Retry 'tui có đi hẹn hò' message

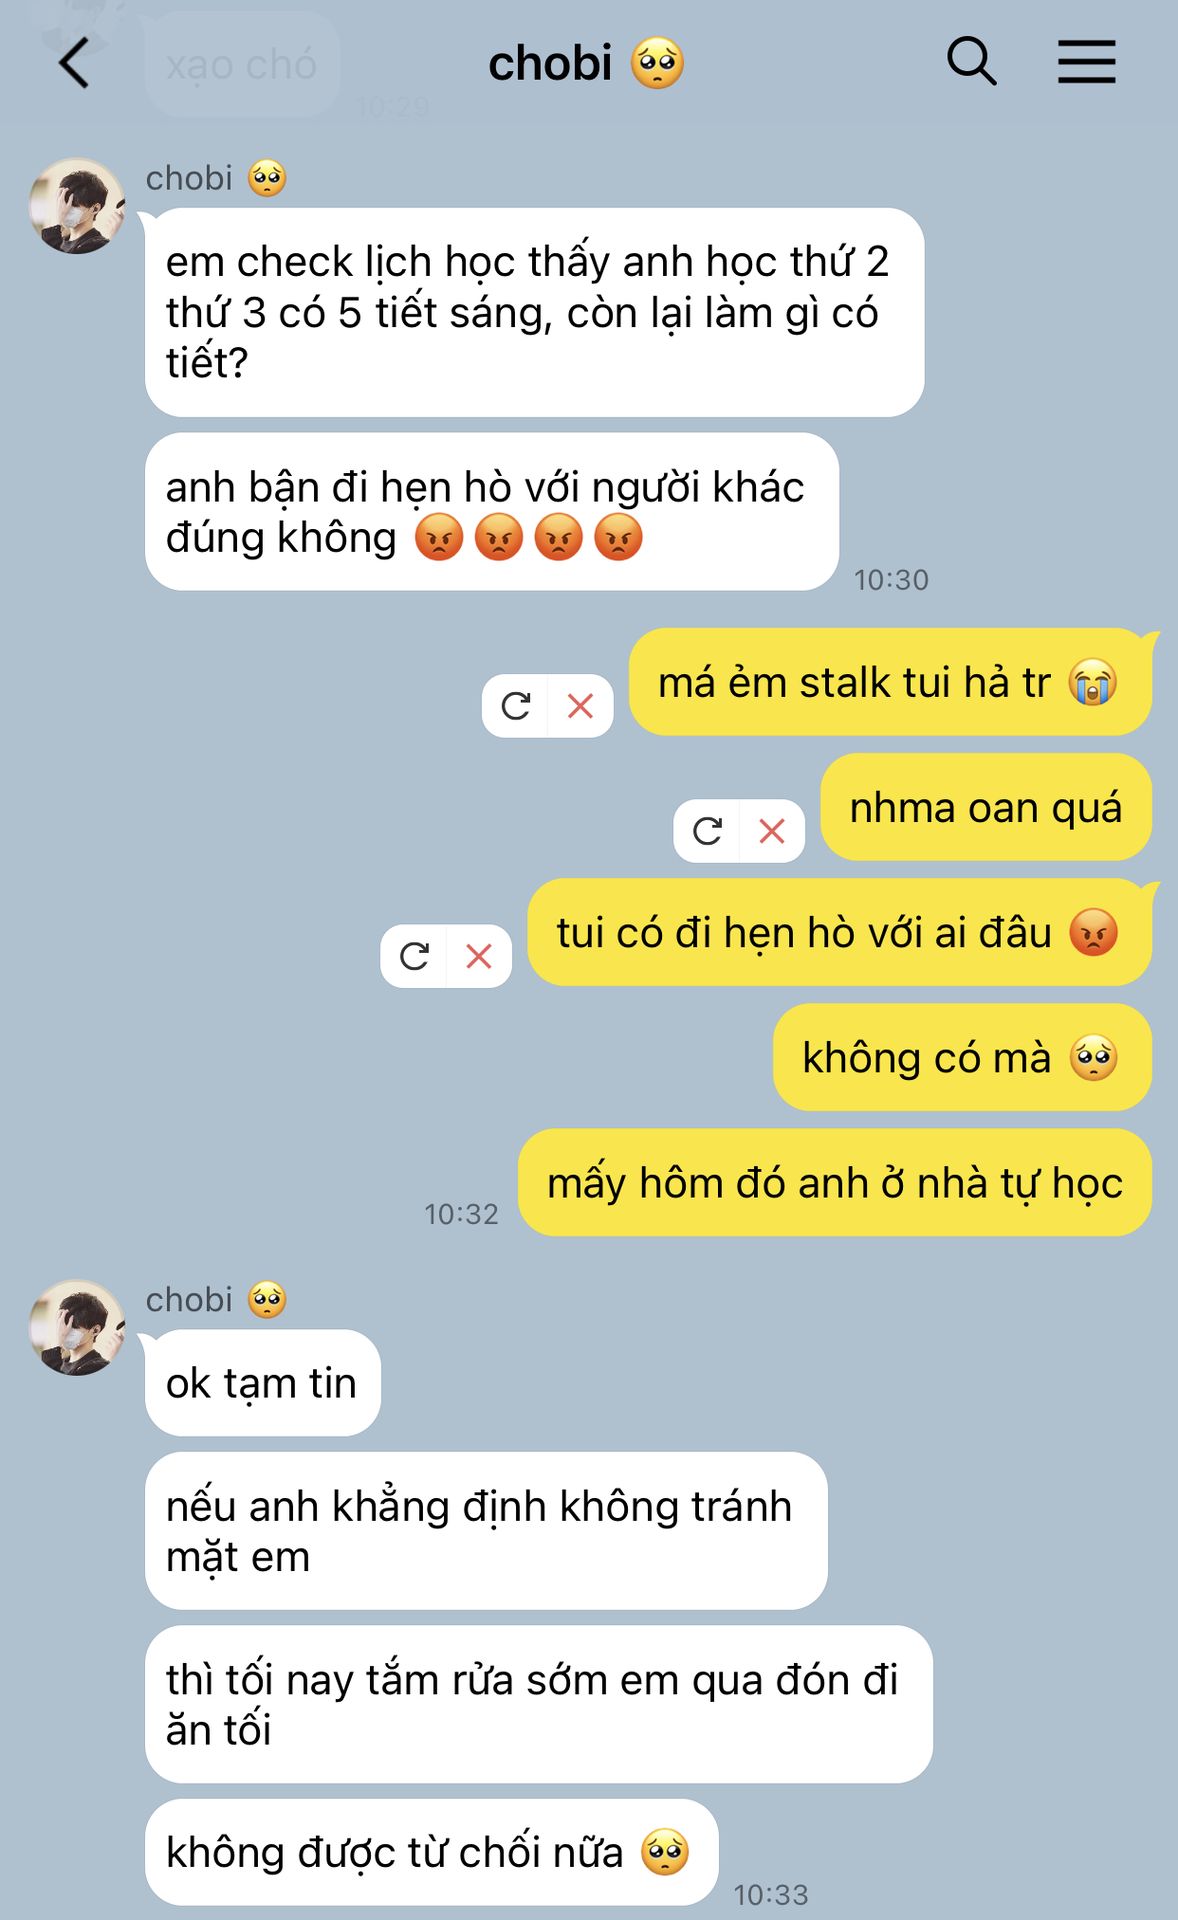(414, 956)
